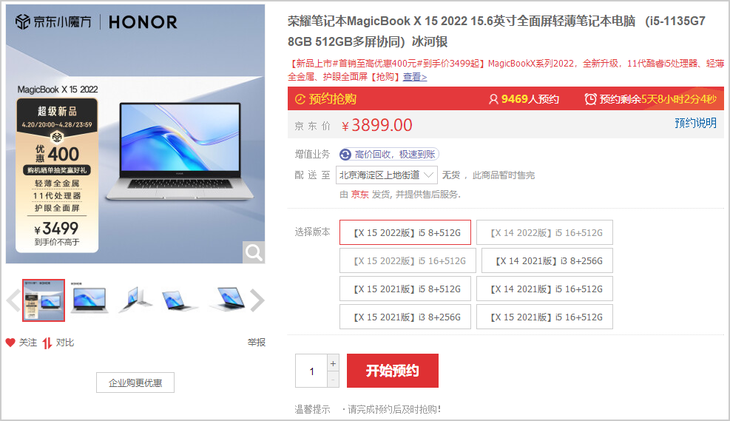730x421 pixels.
Task: Click the 企业购更优惠 button
Action: tap(135, 383)
